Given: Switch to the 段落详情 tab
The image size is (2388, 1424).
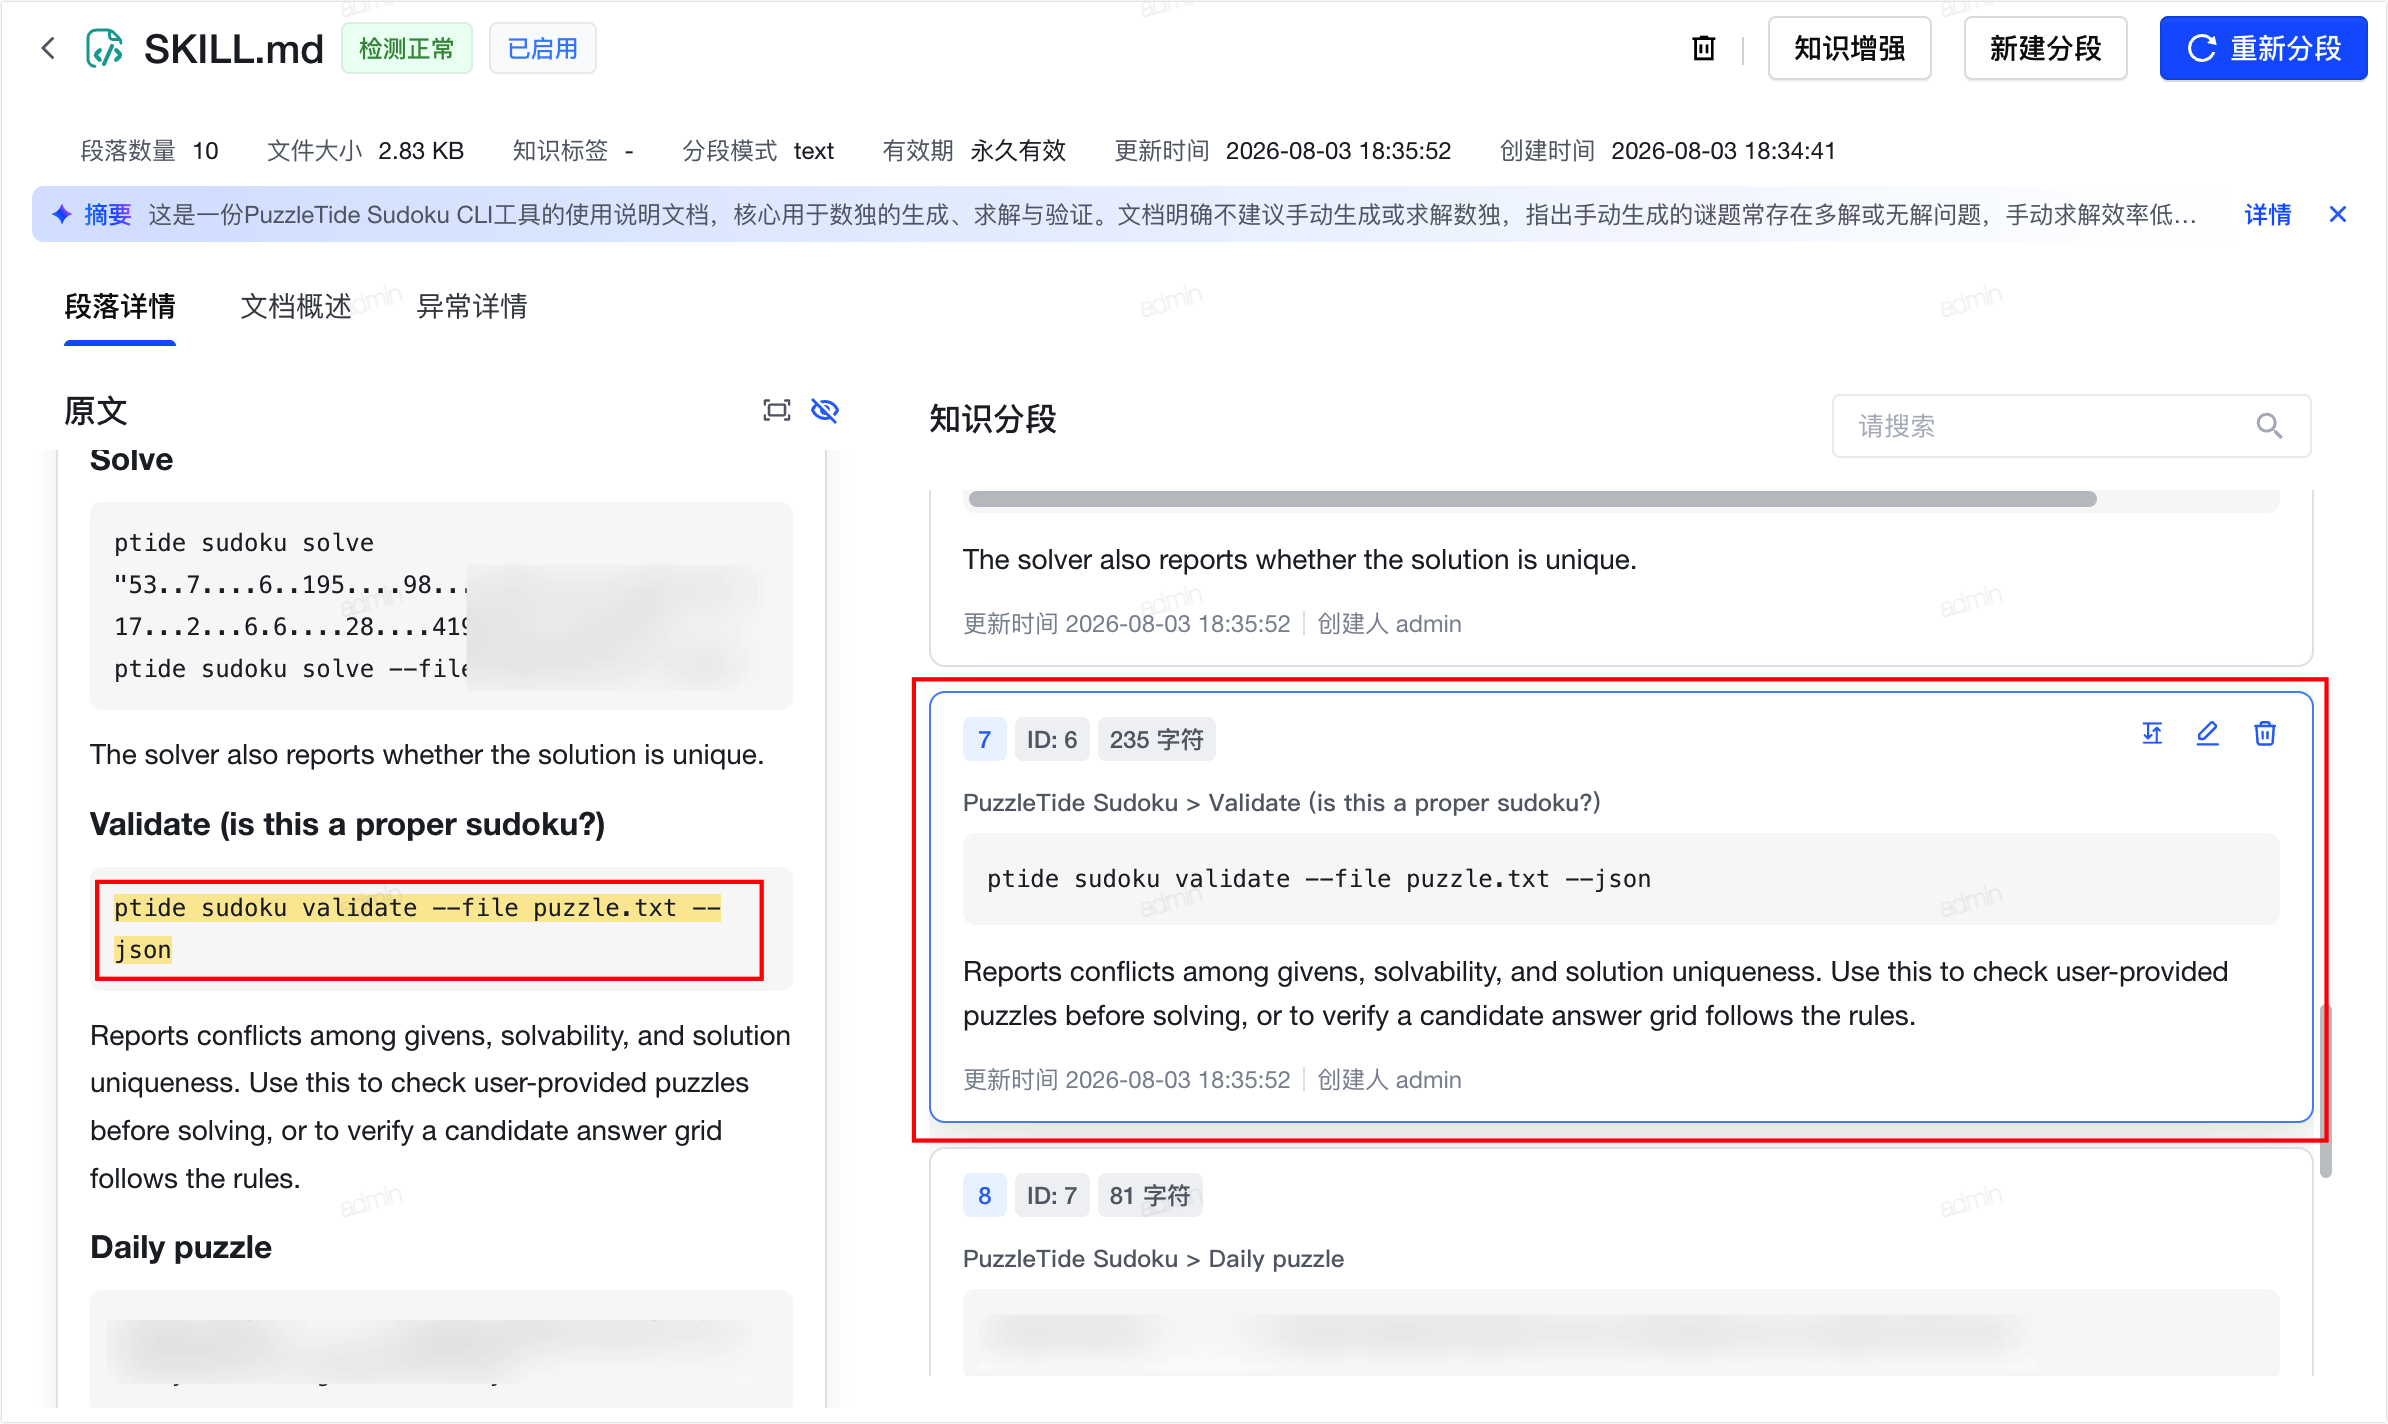Looking at the screenshot, I should (120, 306).
